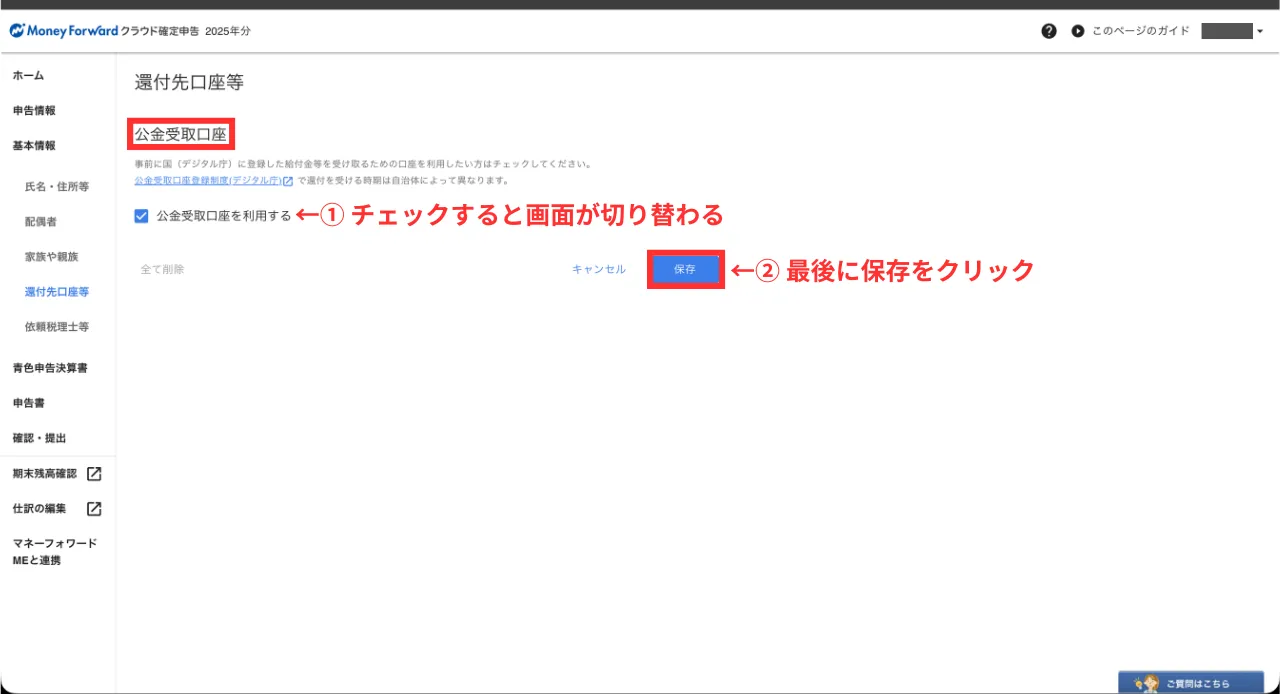The height and width of the screenshot is (694, 1280).
Task: Click the blue 保存 button
Action: pyautogui.click(x=685, y=270)
